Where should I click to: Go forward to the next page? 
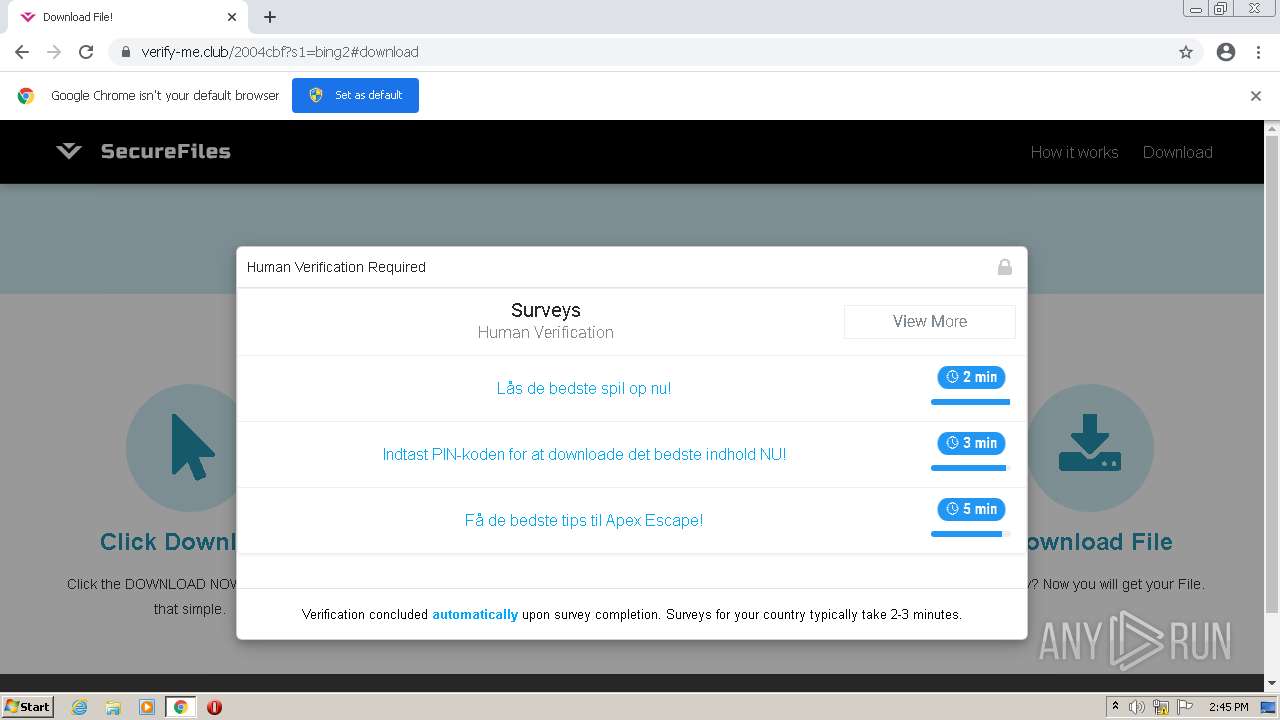54,52
